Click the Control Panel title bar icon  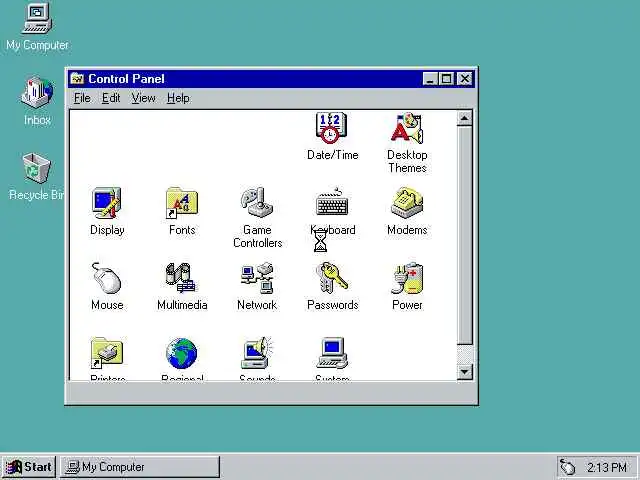[77, 78]
